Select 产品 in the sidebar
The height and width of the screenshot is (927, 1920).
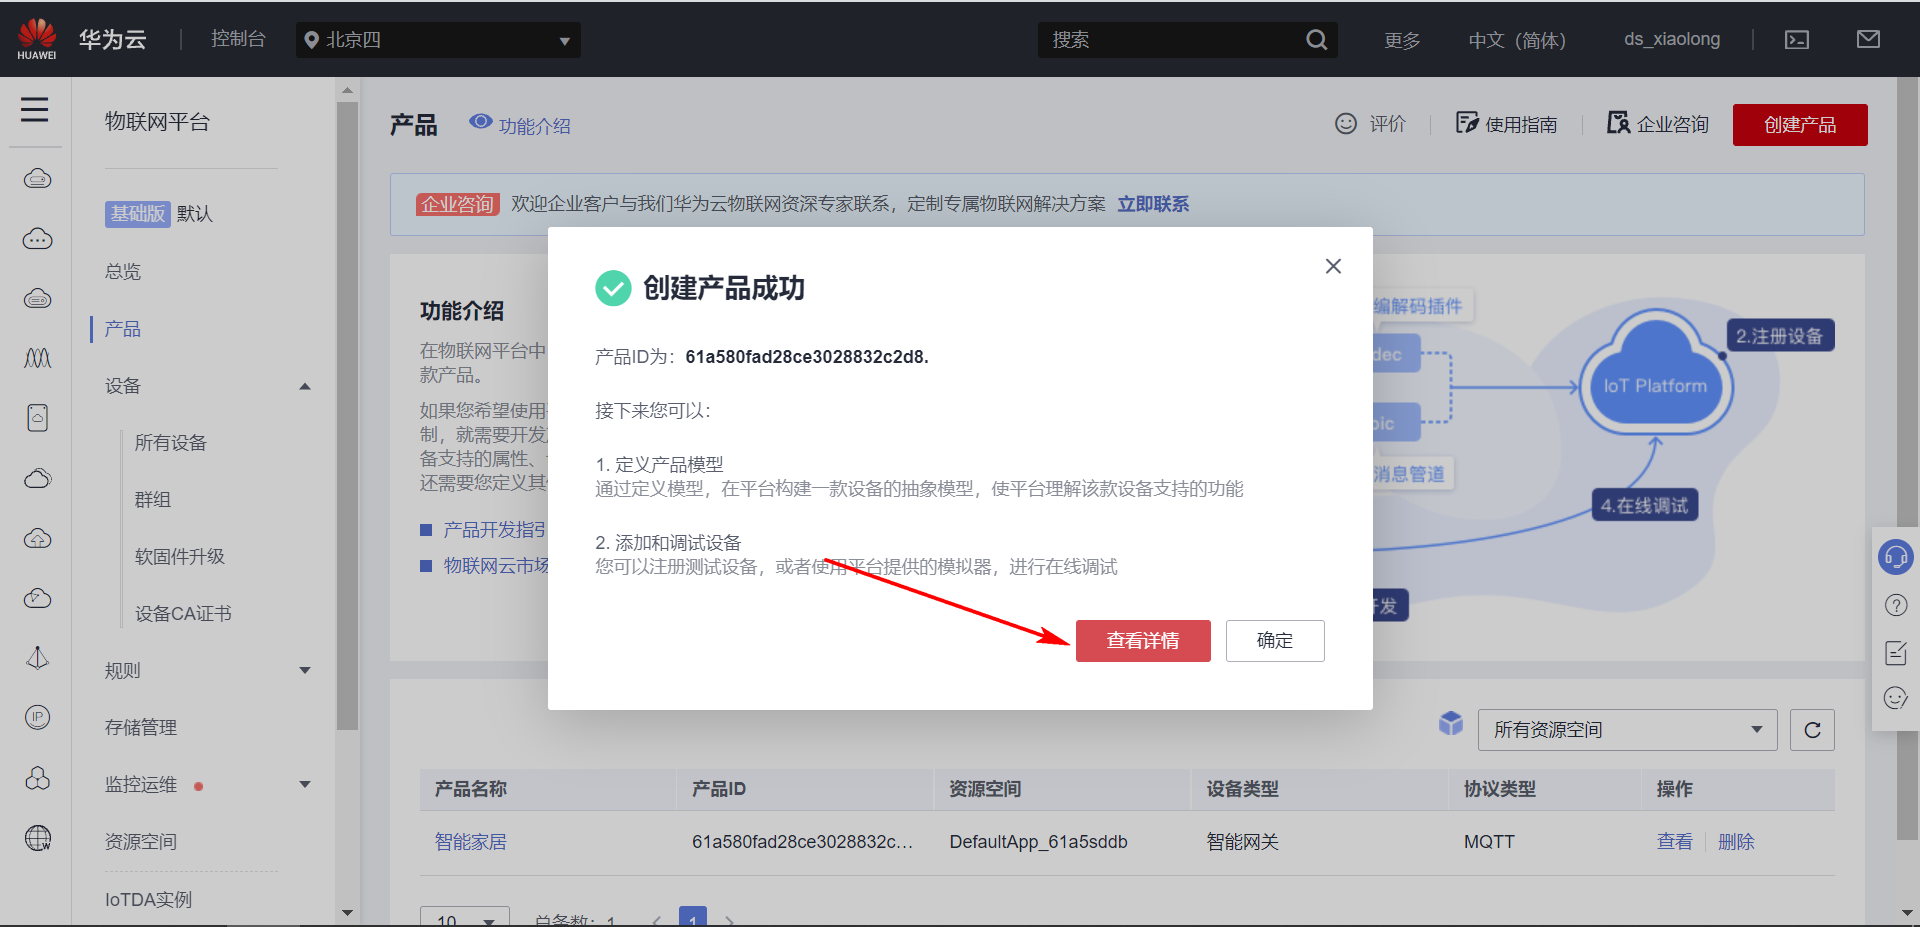pos(123,329)
